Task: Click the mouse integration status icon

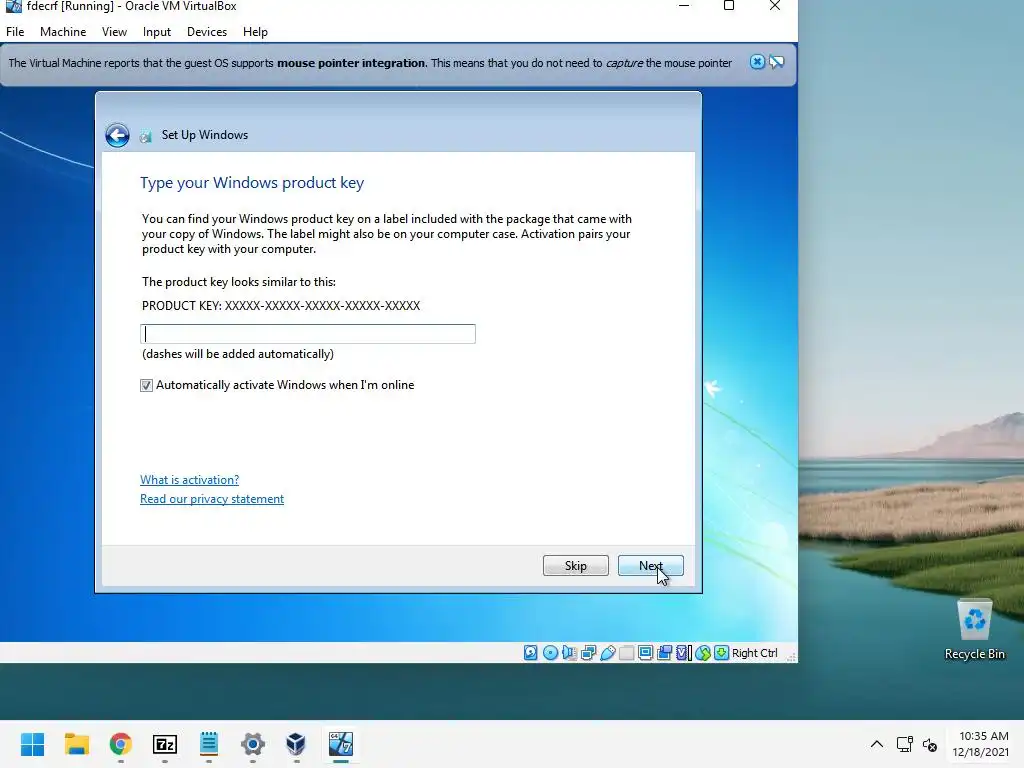Action: coord(703,652)
